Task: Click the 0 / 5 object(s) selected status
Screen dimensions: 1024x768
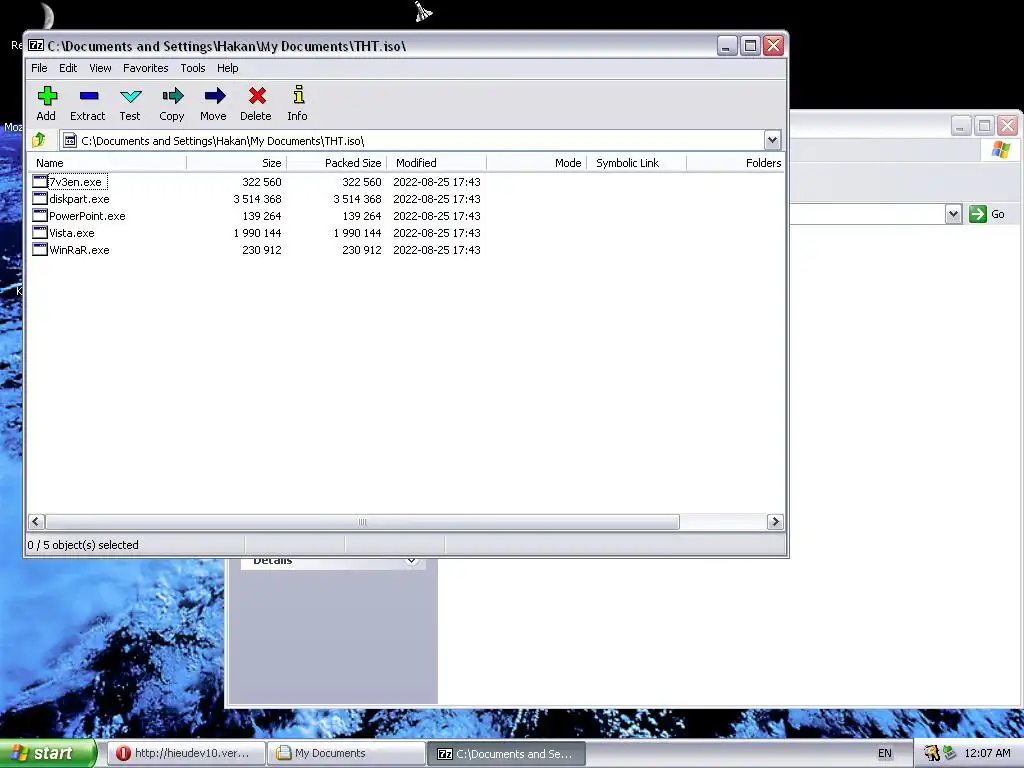Action: (x=83, y=545)
